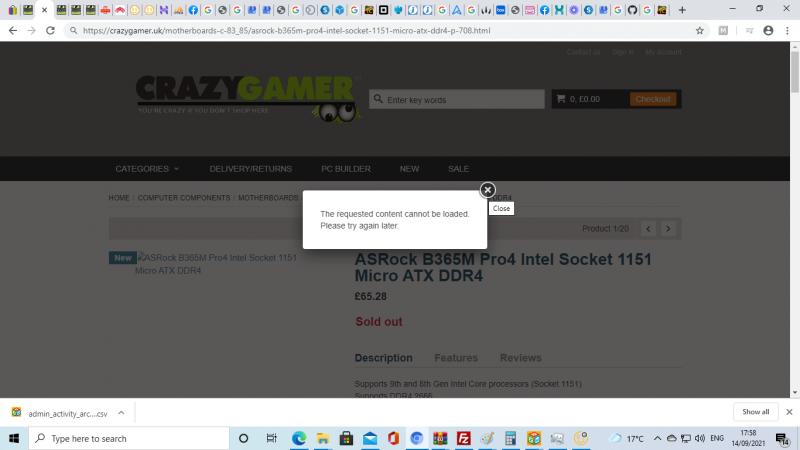Open the notification center icon

782,438
